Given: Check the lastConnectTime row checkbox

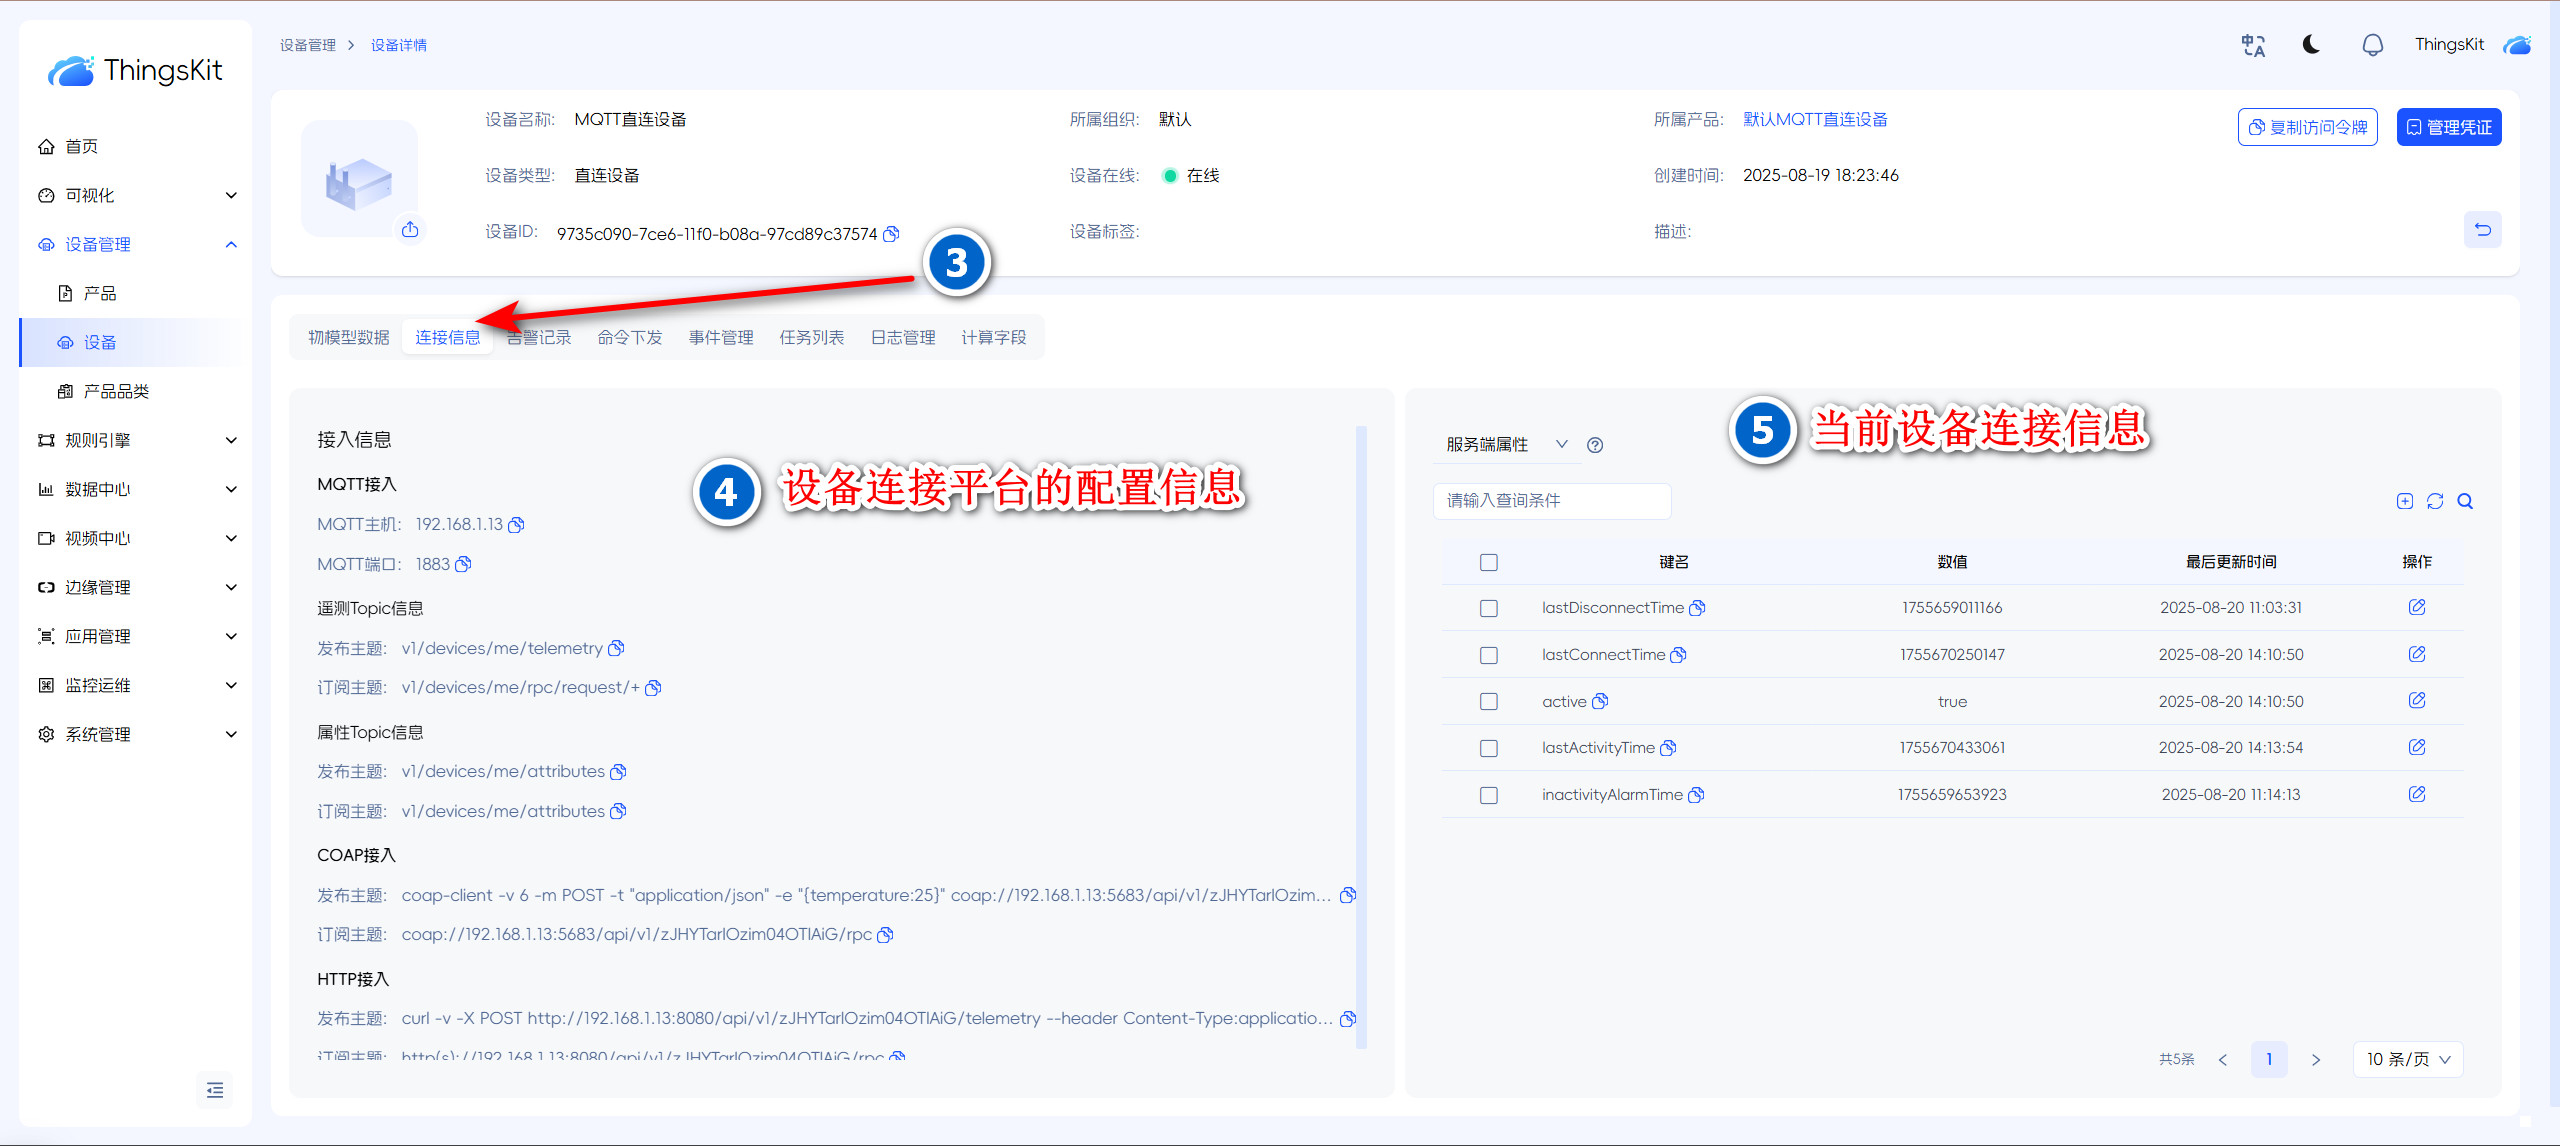Looking at the screenshot, I should [x=1489, y=655].
